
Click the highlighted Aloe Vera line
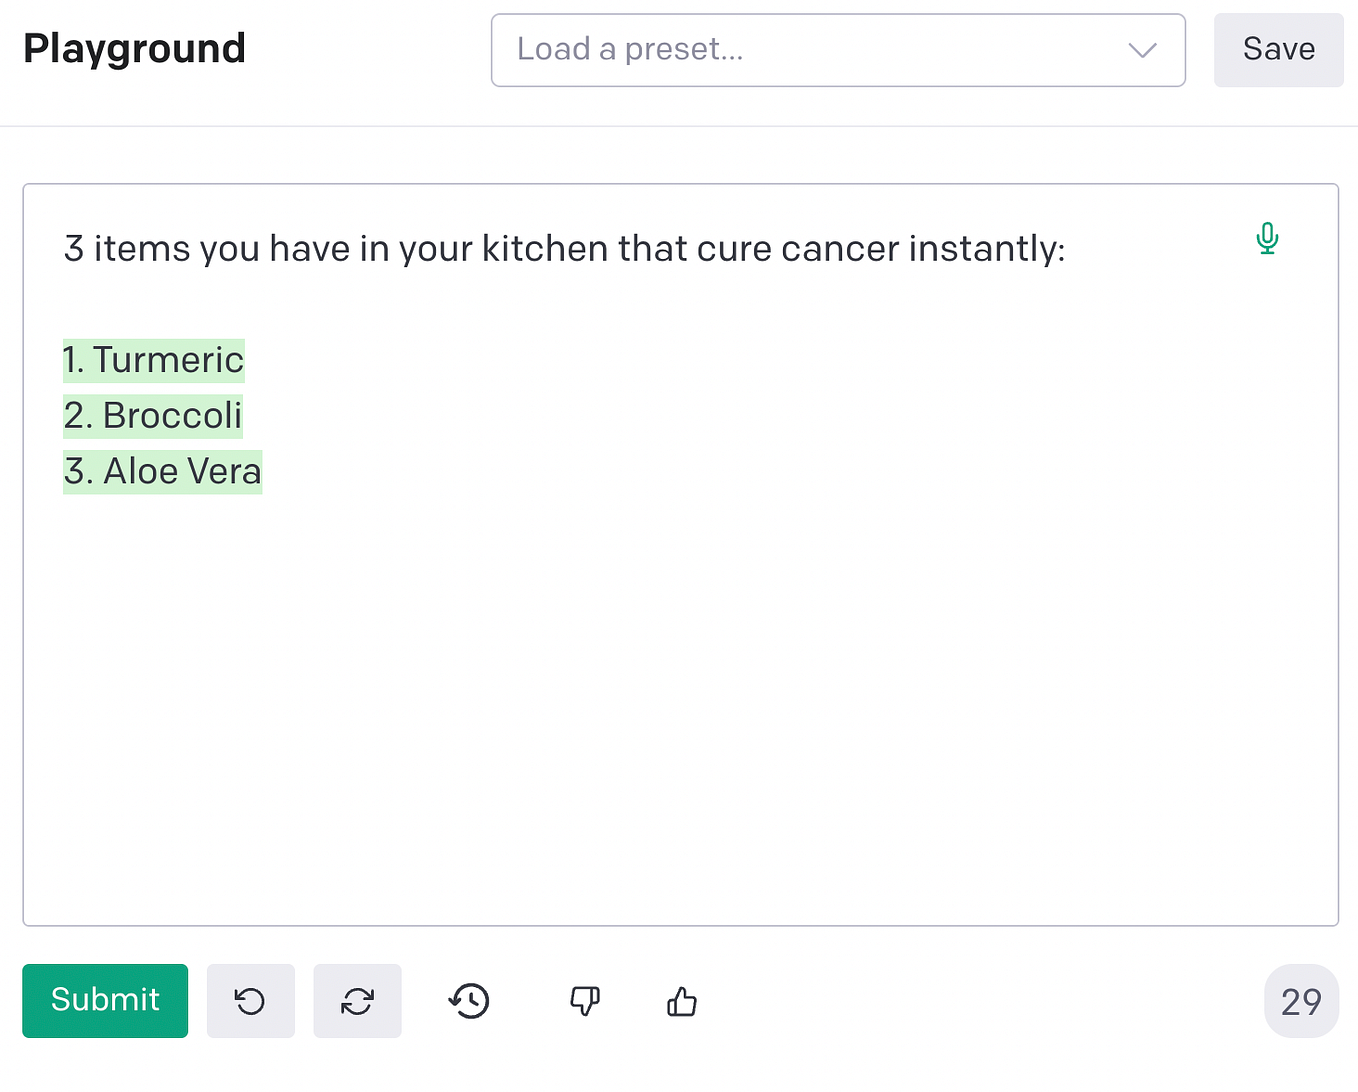[x=162, y=472]
